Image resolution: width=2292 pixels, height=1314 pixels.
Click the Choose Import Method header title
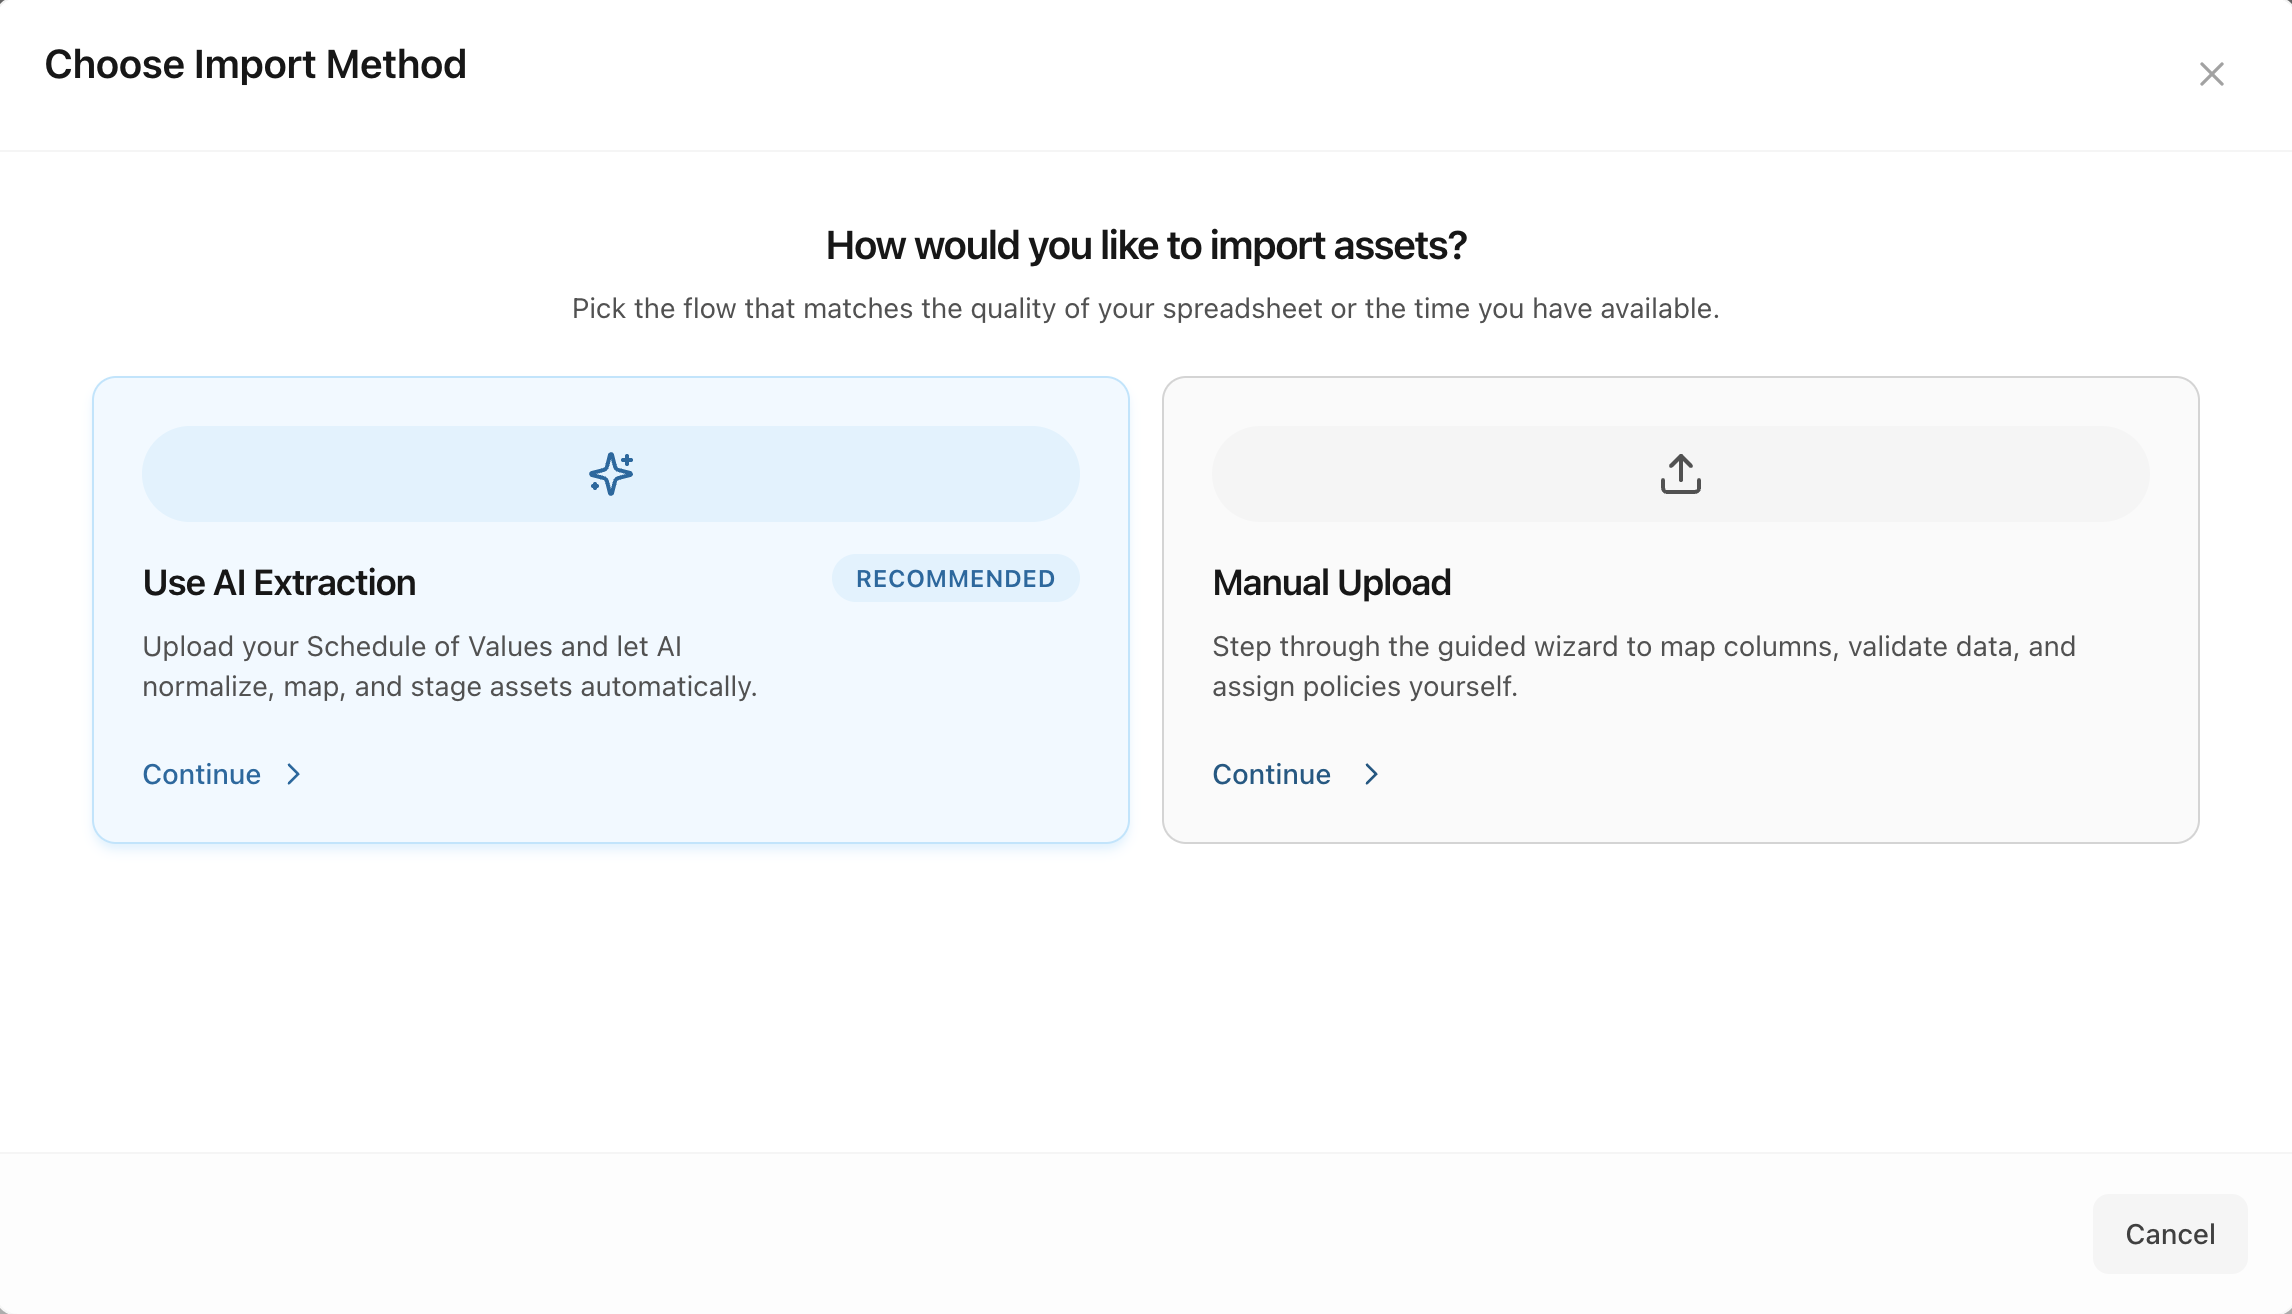255,65
